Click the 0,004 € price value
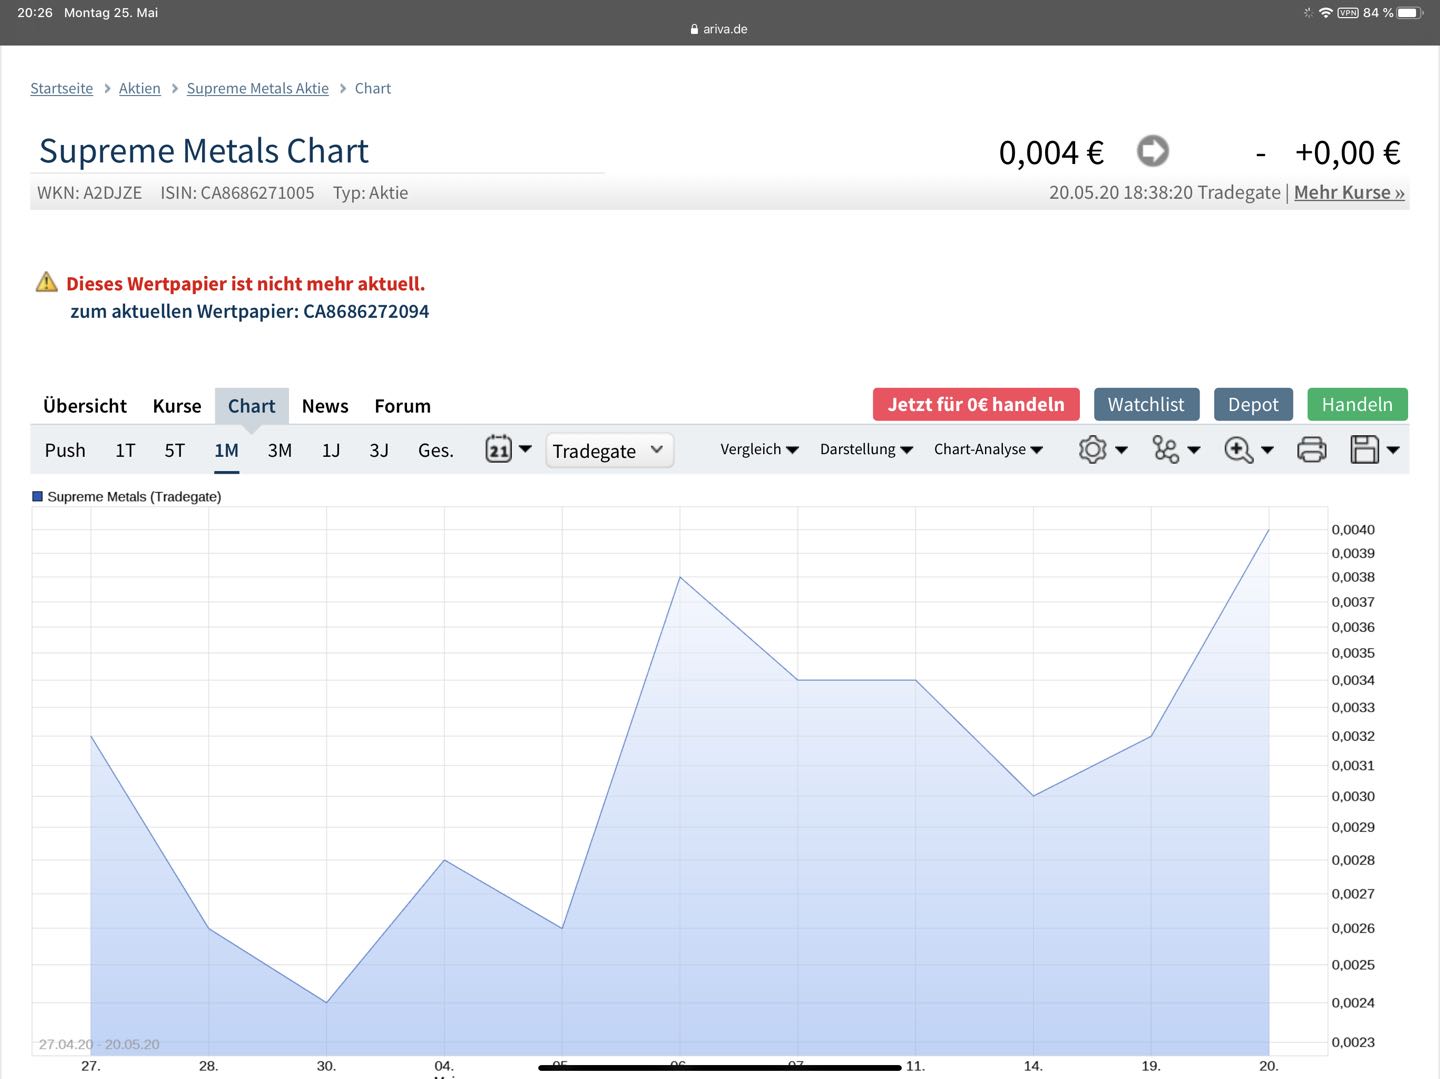 pyautogui.click(x=1051, y=153)
